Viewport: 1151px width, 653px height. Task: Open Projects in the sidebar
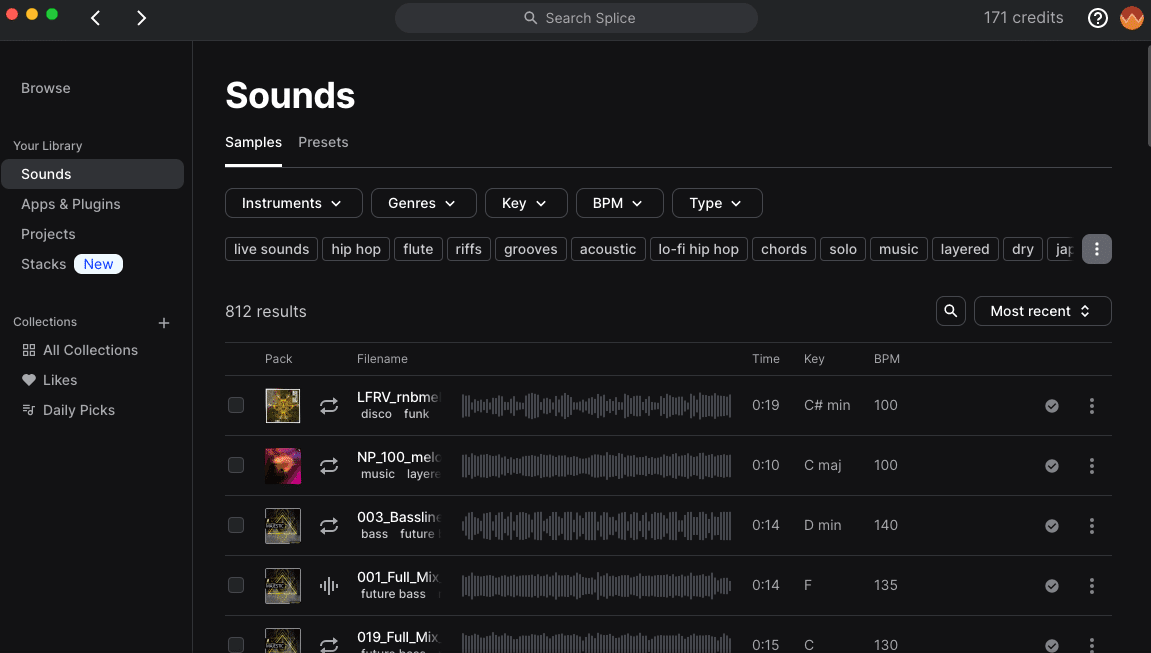[48, 234]
